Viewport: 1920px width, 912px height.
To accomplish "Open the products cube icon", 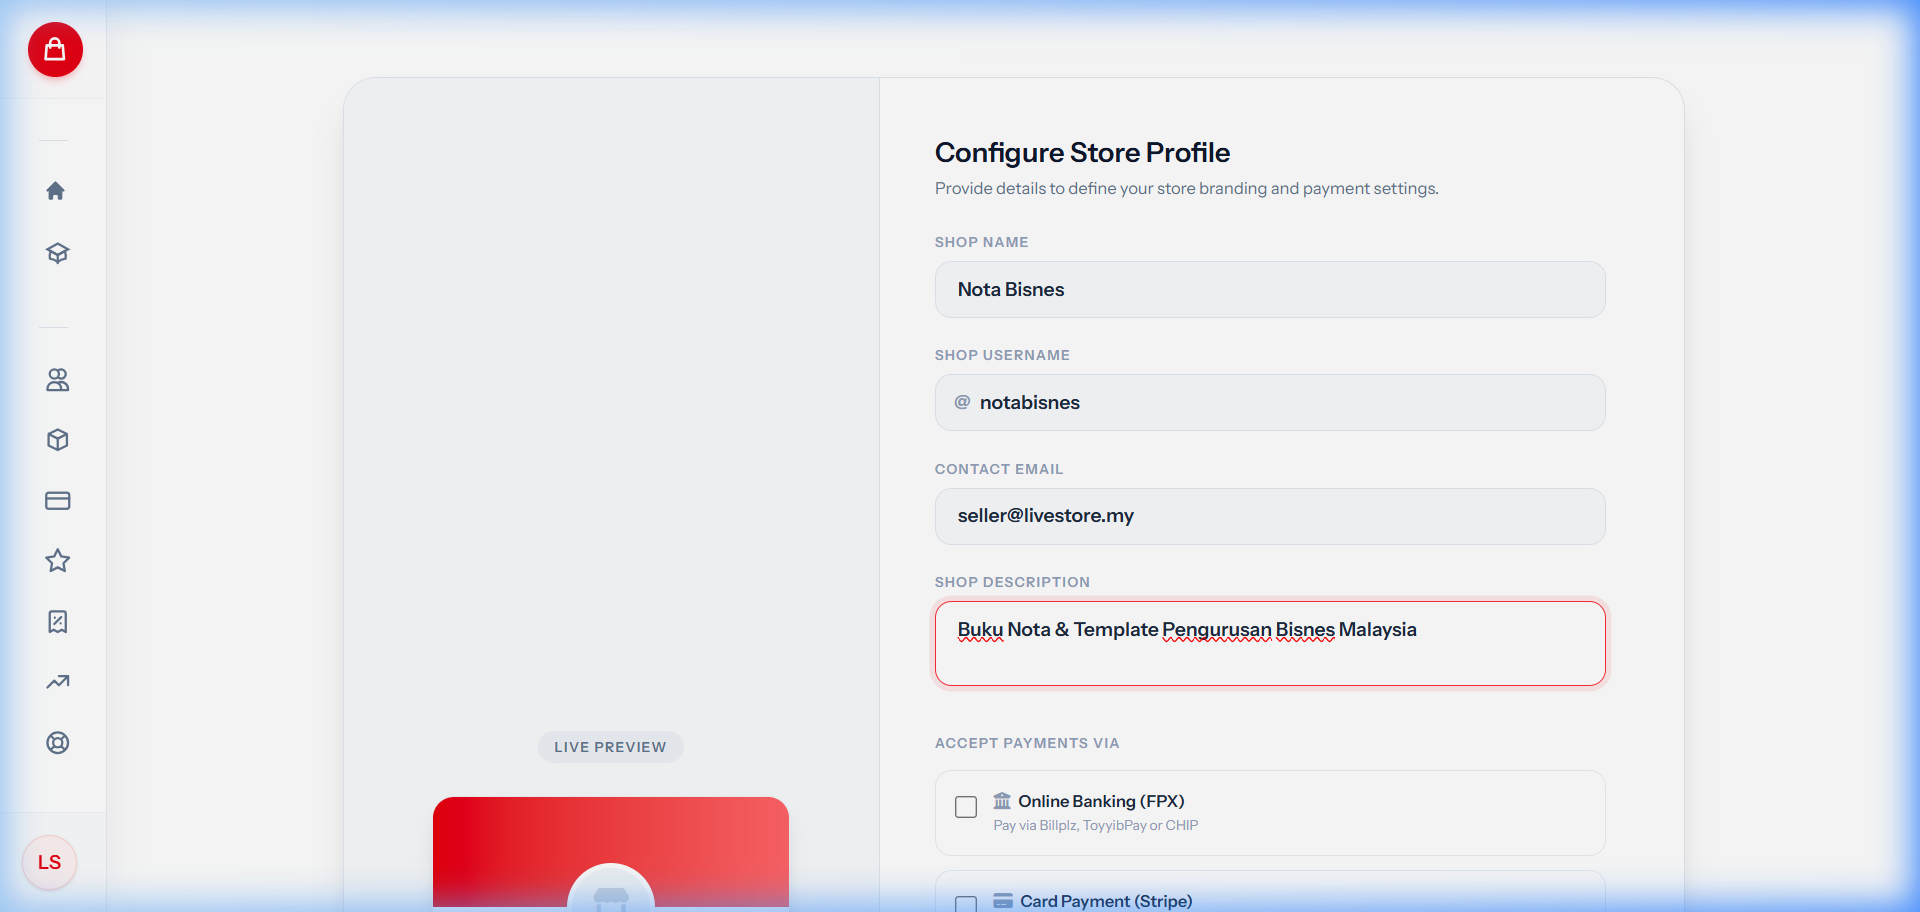I will coord(57,440).
